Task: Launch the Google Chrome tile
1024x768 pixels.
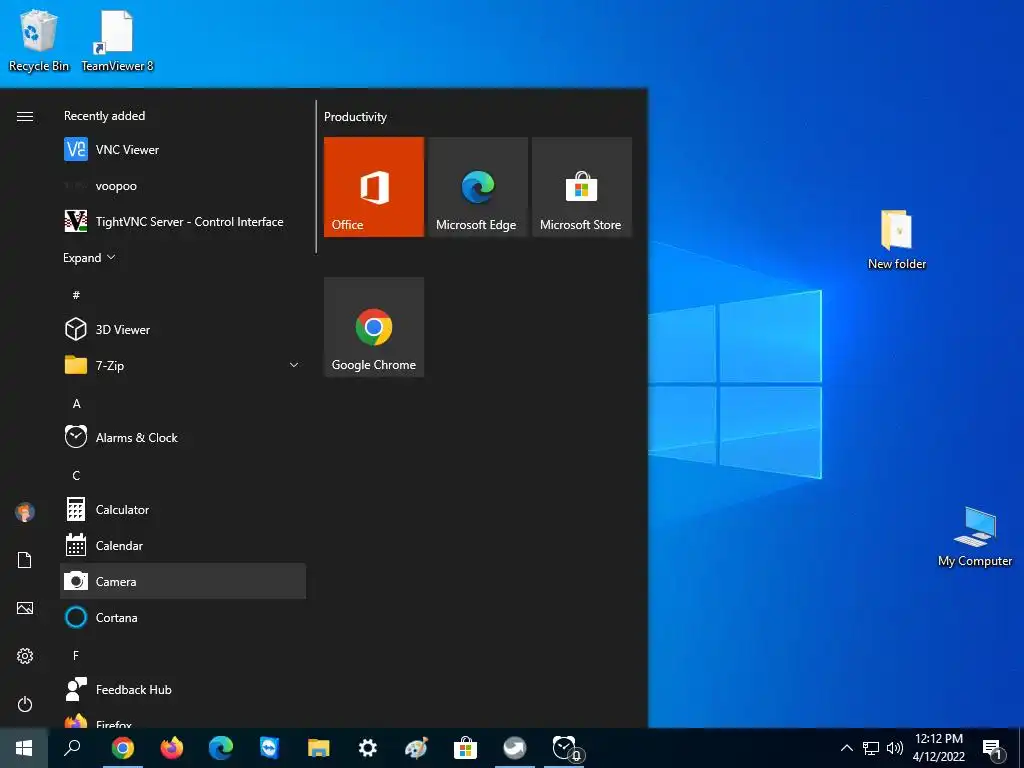Action: click(x=374, y=327)
